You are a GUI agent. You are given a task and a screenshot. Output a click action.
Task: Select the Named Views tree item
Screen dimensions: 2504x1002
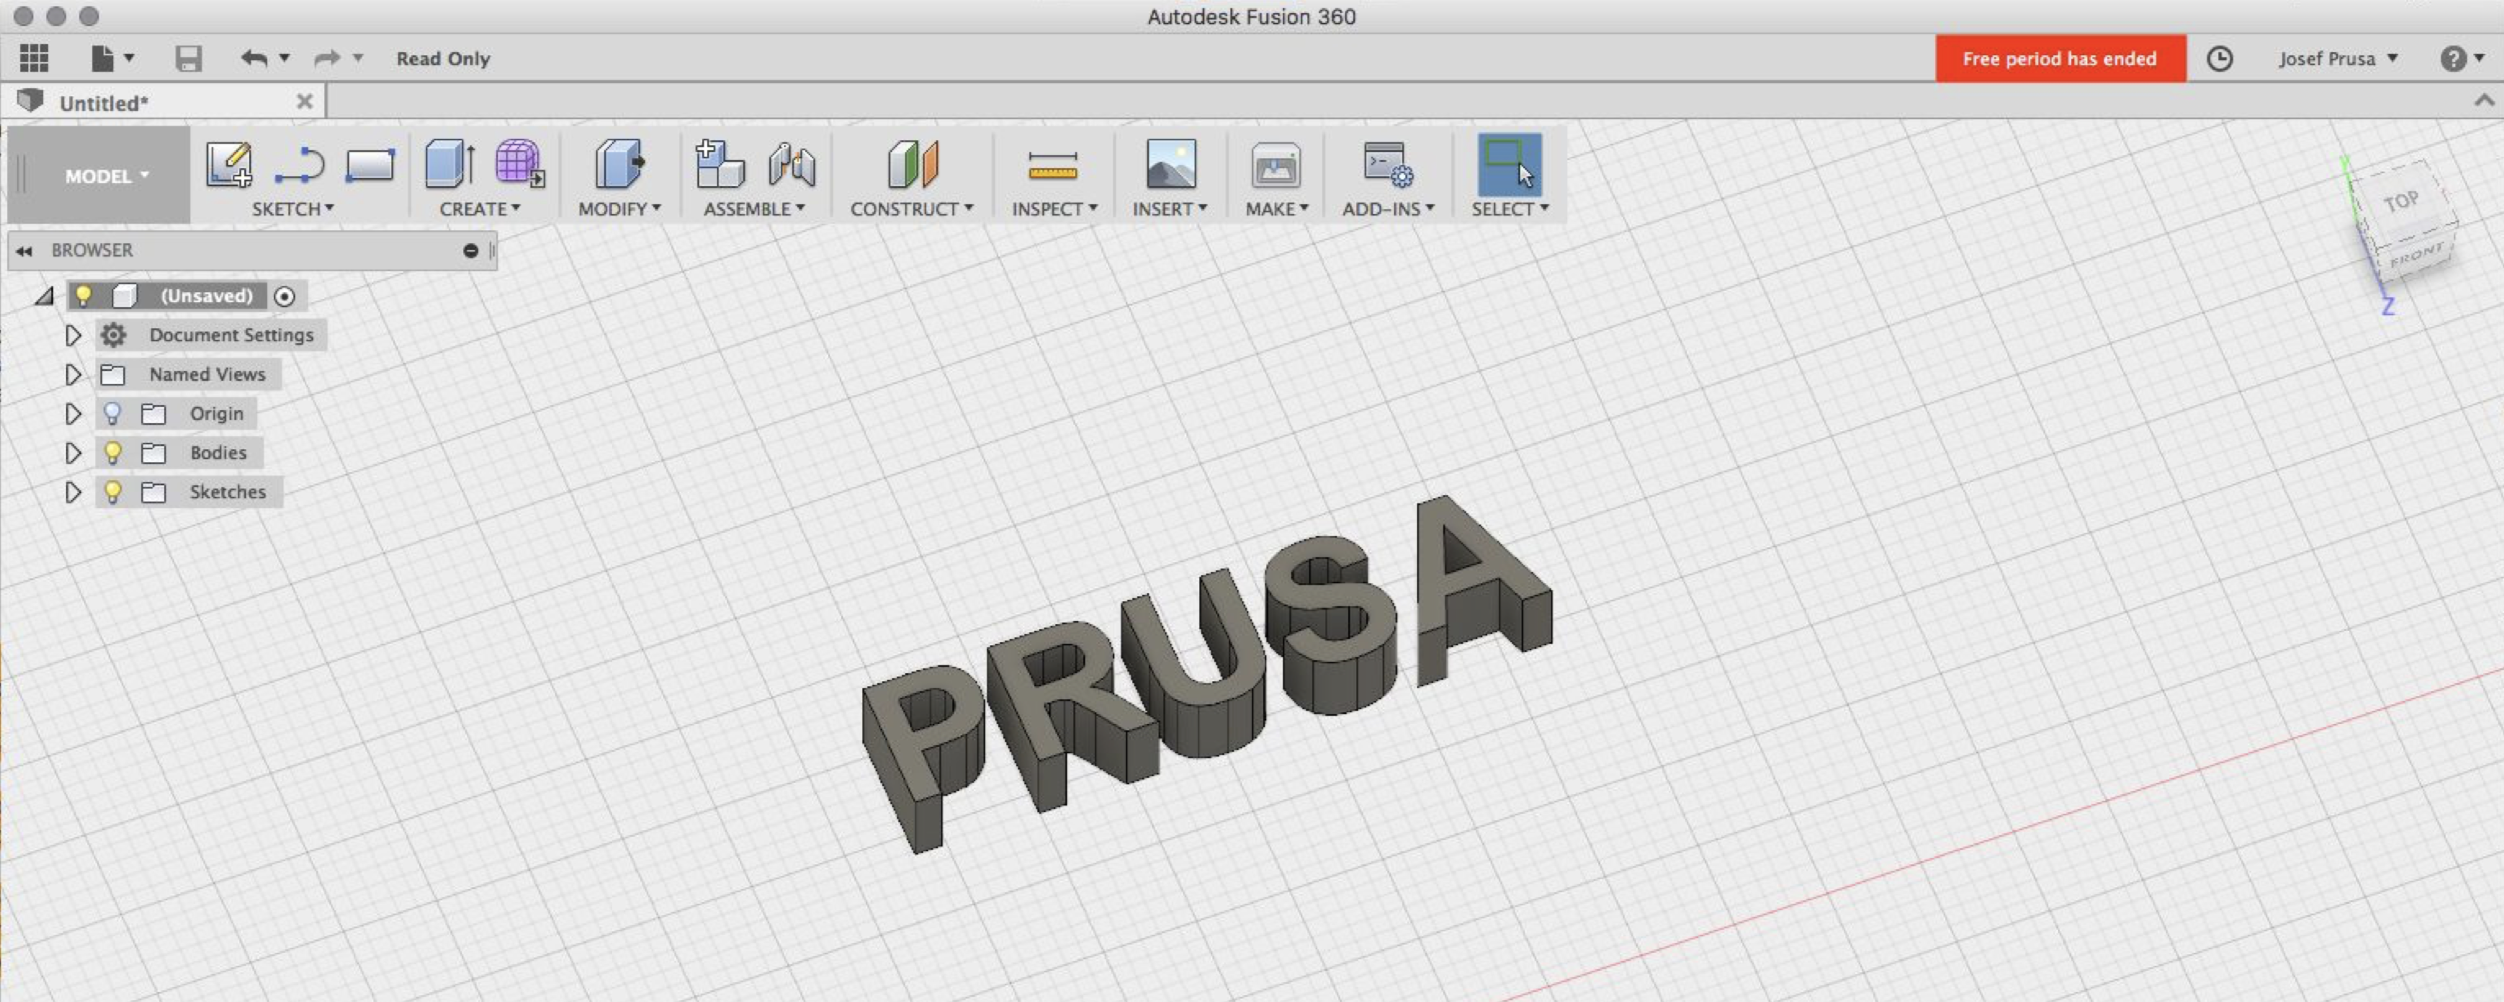pos(208,374)
